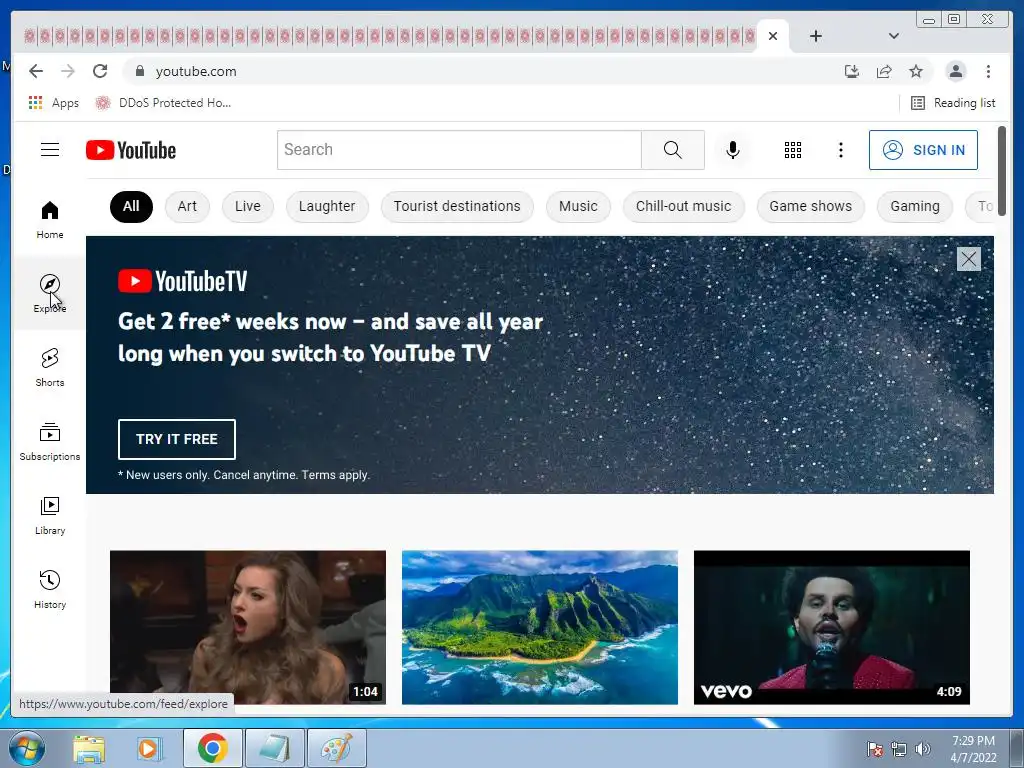Select the Tourist destinations chip
Viewport: 1024px width, 768px height.
457,206
